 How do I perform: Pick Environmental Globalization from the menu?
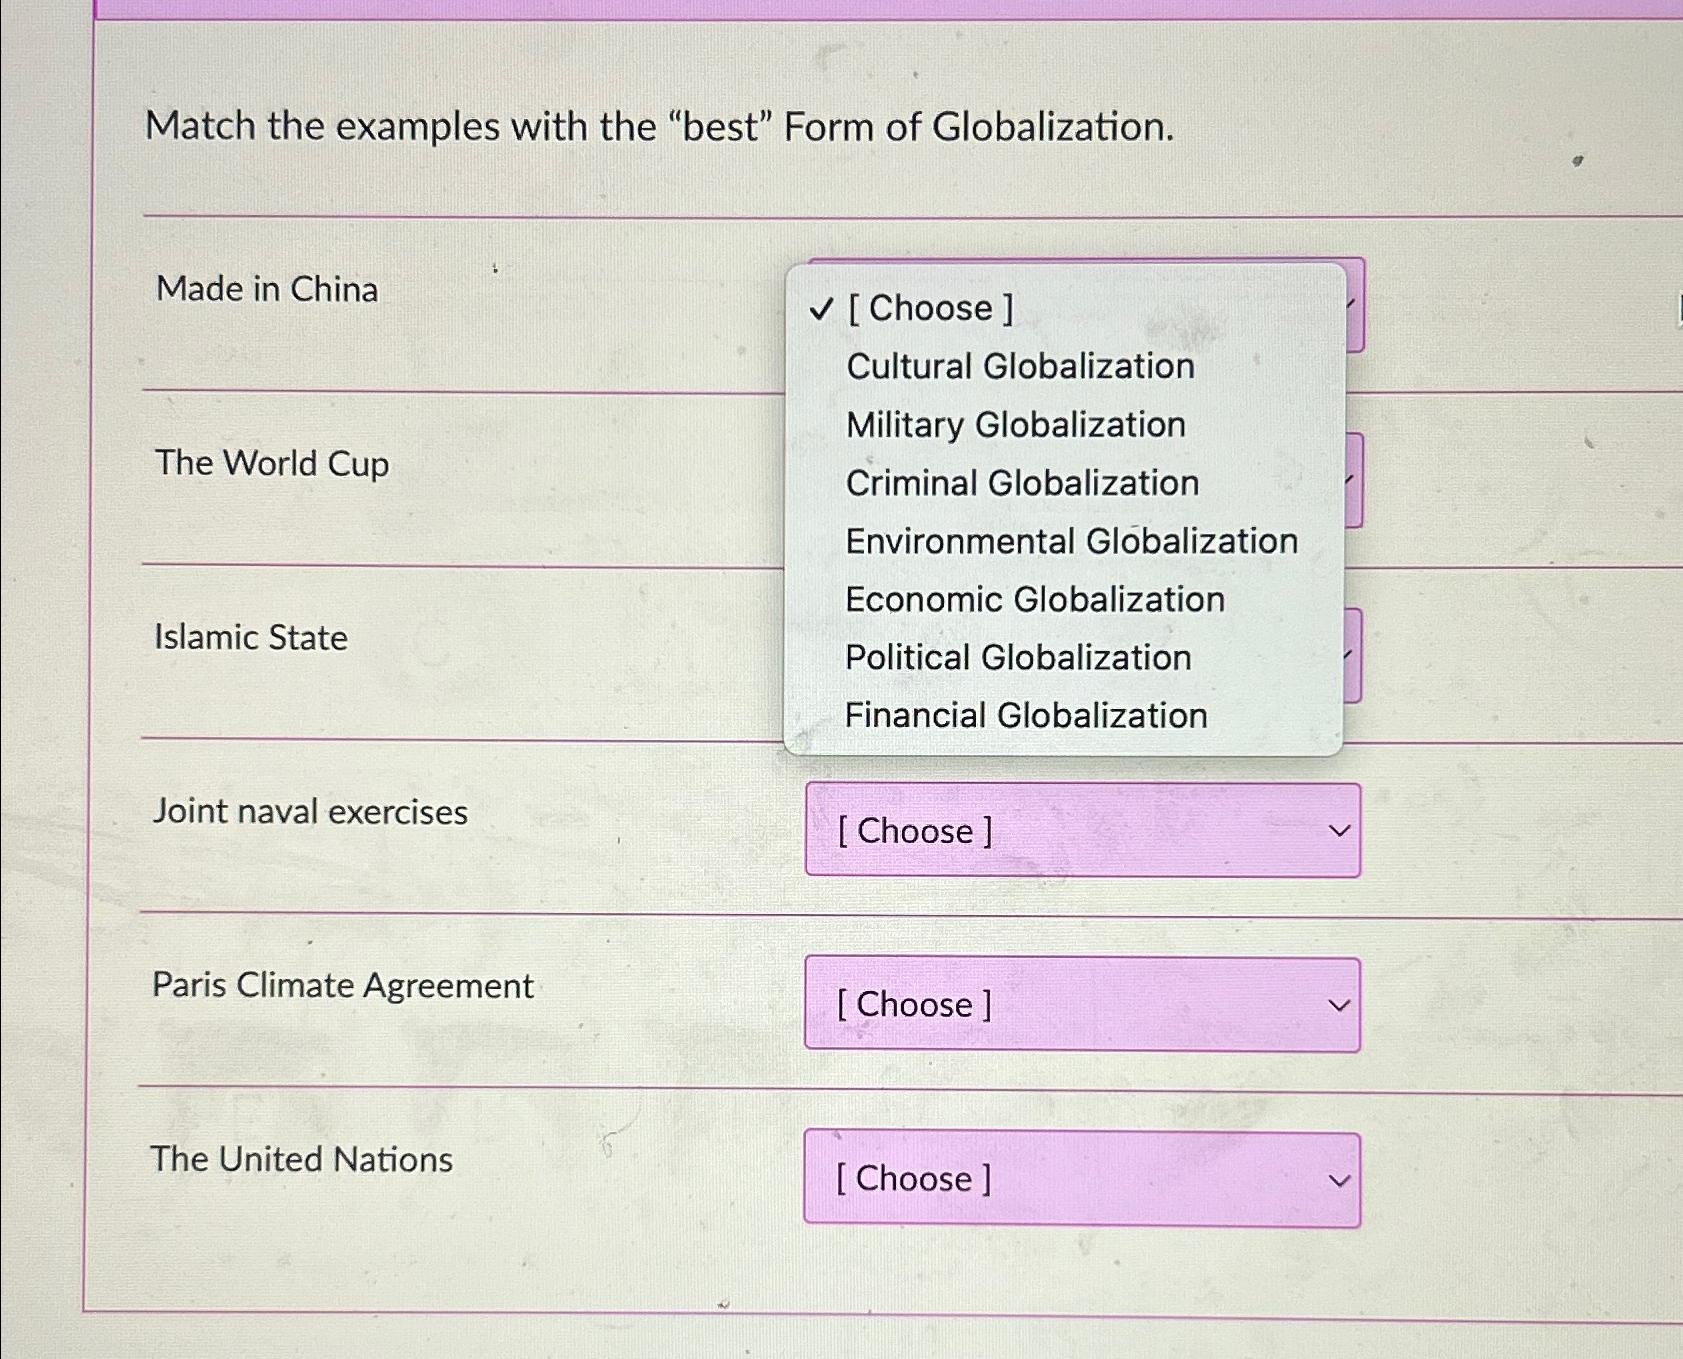tap(1069, 540)
